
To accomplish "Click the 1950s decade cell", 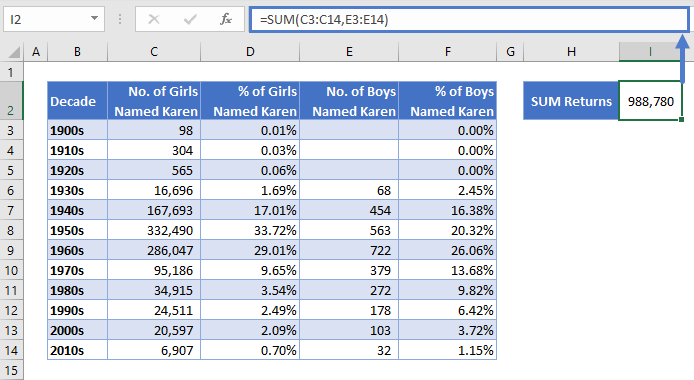I will (x=77, y=230).
